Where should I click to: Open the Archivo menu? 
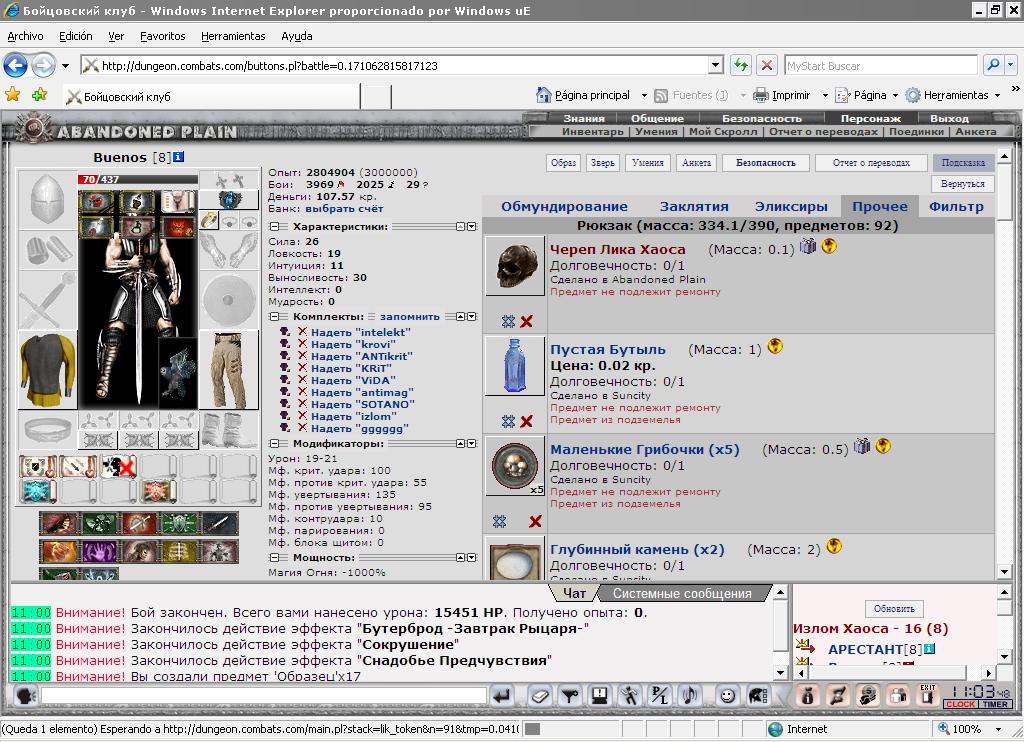click(25, 36)
